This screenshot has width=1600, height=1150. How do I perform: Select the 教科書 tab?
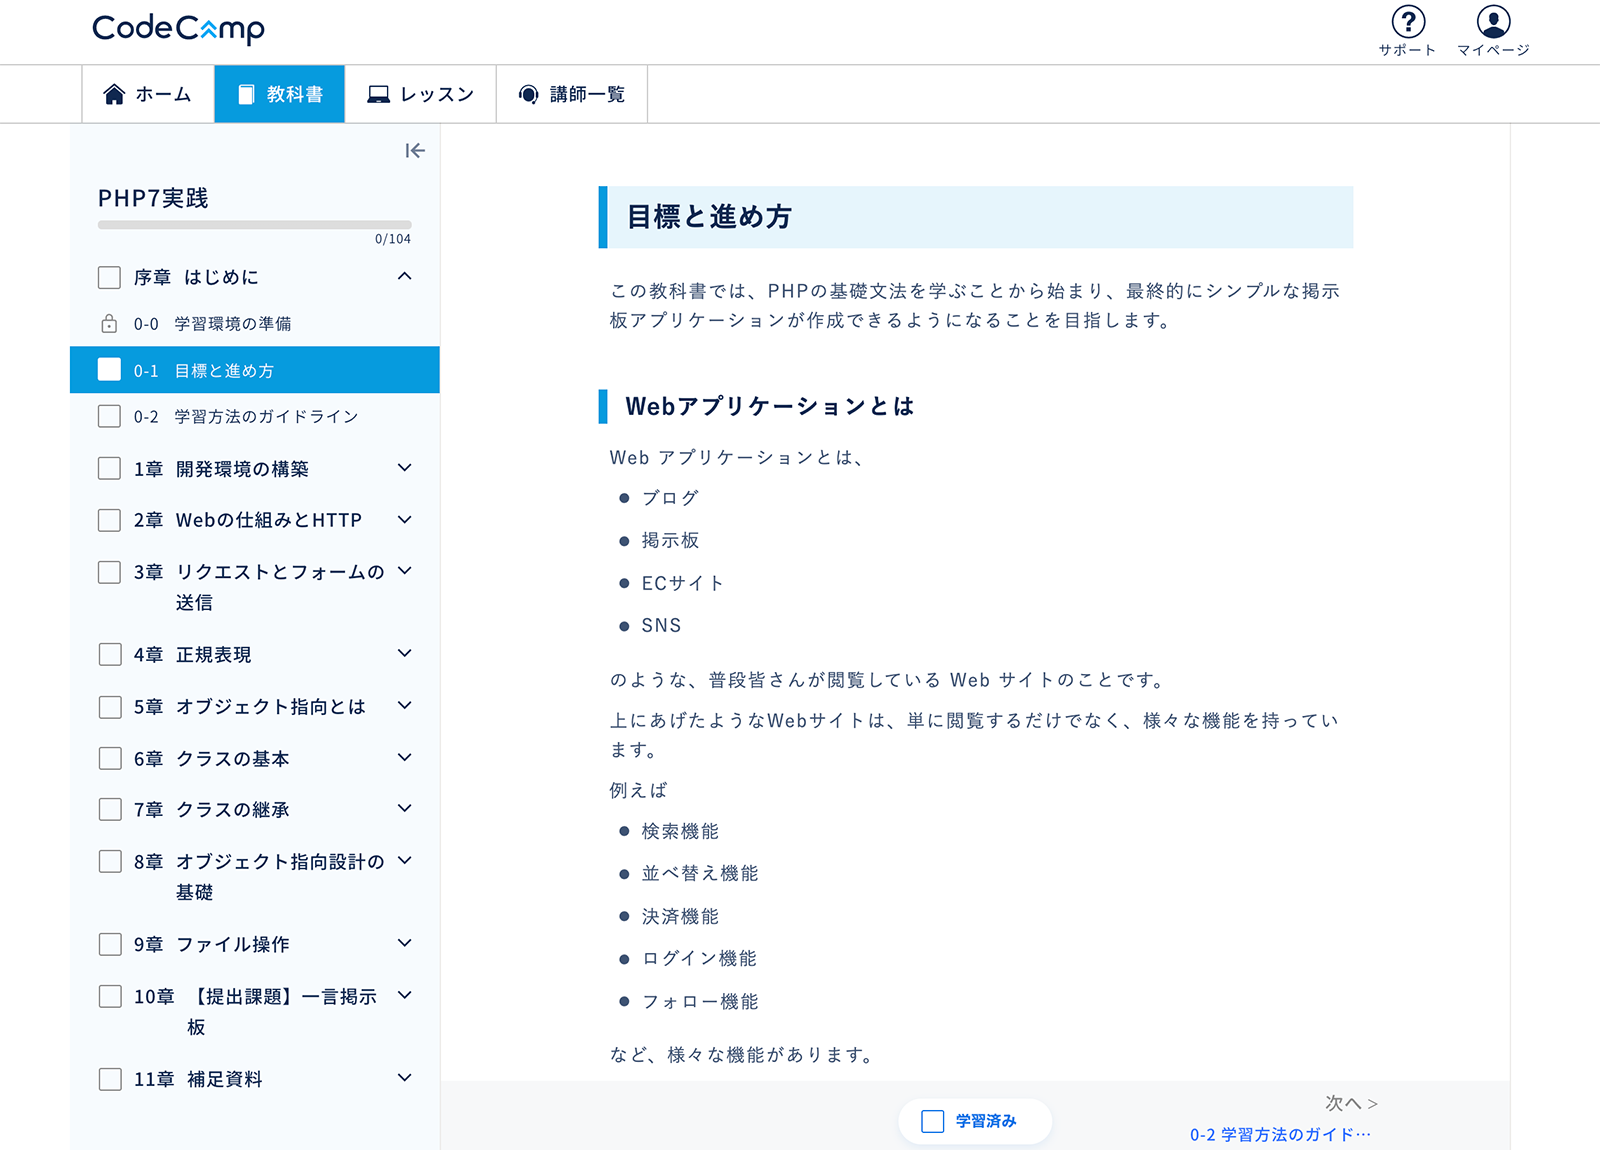280,94
